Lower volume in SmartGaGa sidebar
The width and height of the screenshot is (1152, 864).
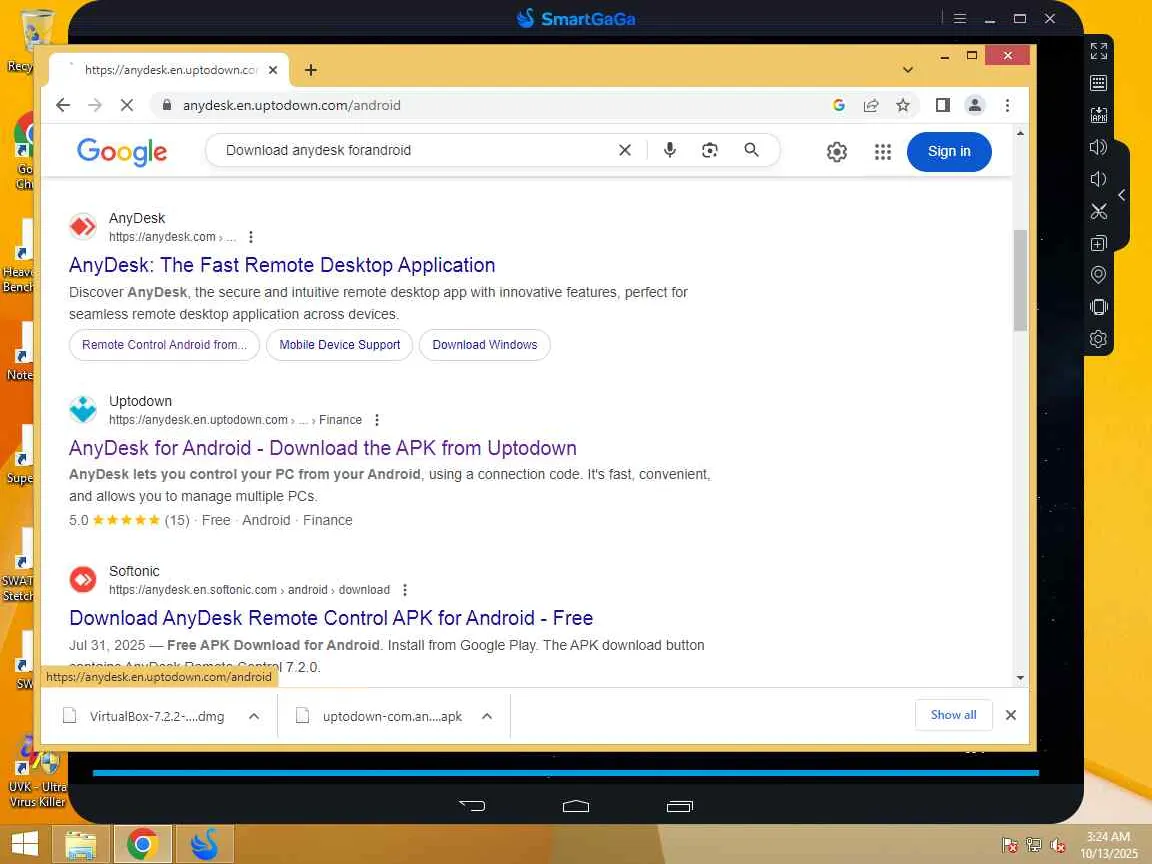click(x=1098, y=179)
